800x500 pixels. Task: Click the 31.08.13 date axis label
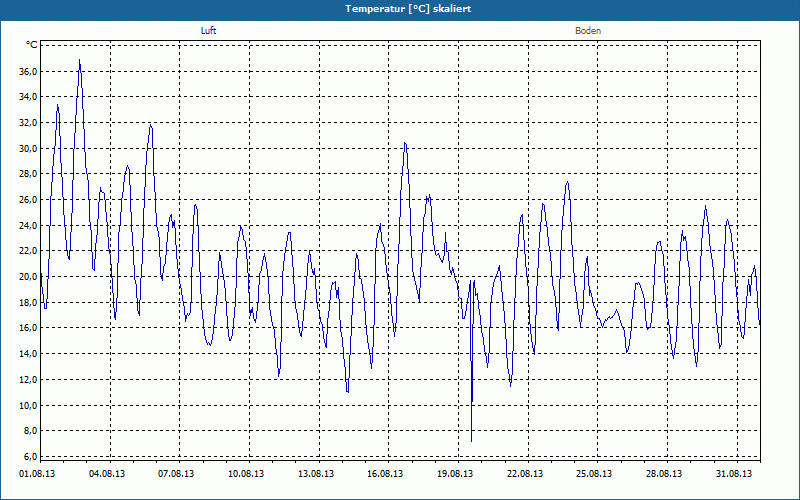(x=734, y=474)
